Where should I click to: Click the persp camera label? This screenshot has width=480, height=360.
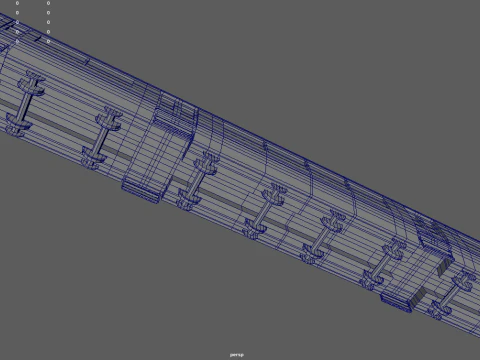[237, 355]
